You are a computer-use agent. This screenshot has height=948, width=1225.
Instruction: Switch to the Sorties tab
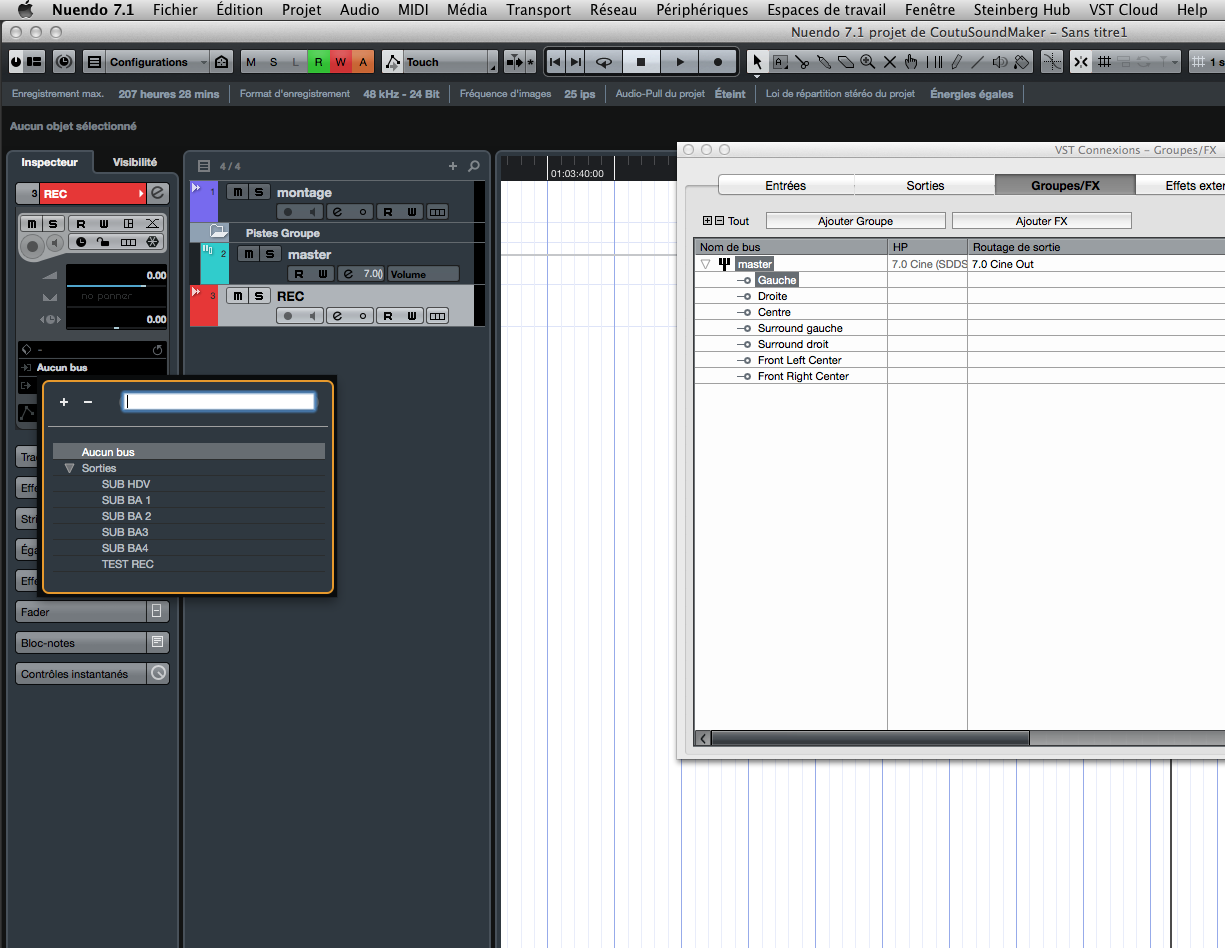pyautogui.click(x=924, y=185)
